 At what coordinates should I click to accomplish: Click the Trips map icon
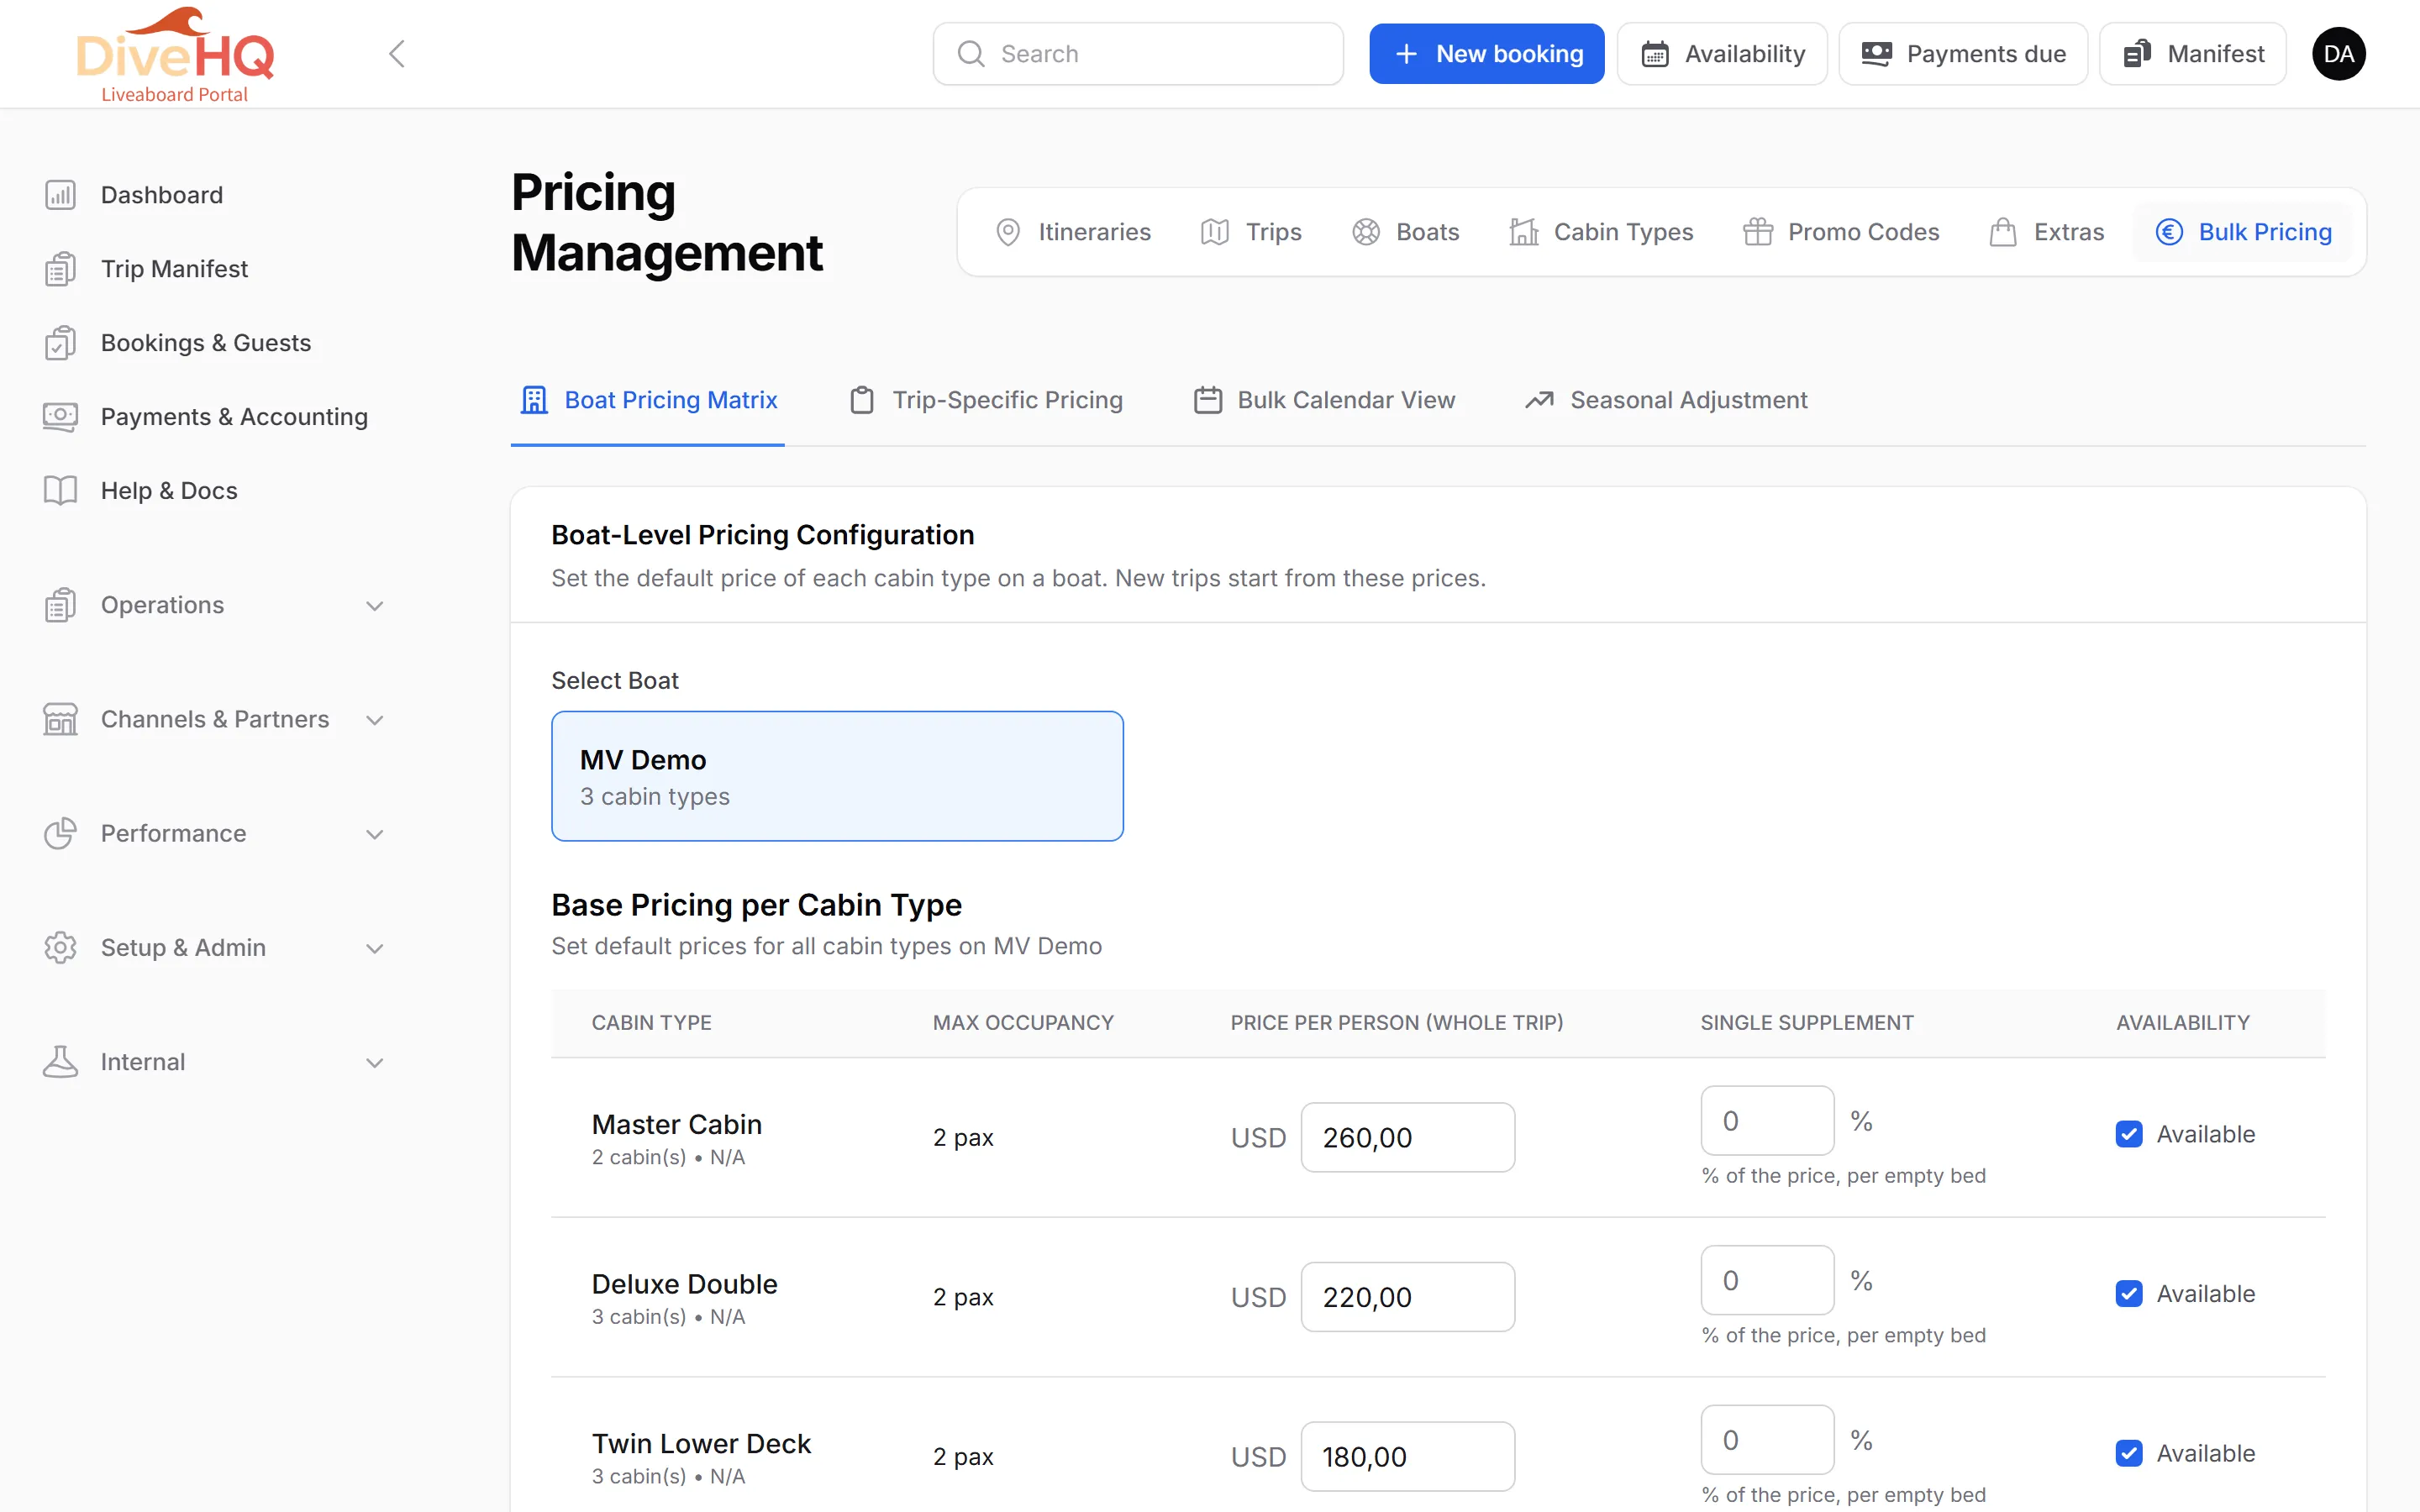click(x=1215, y=232)
